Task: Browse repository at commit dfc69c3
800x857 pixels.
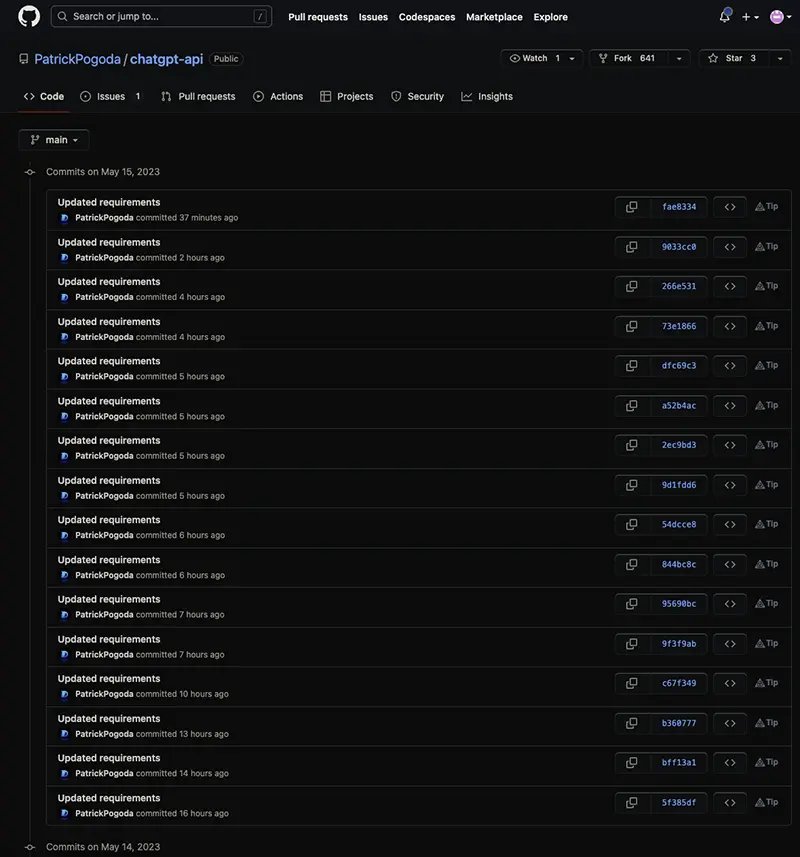Action: pyautogui.click(x=730, y=366)
